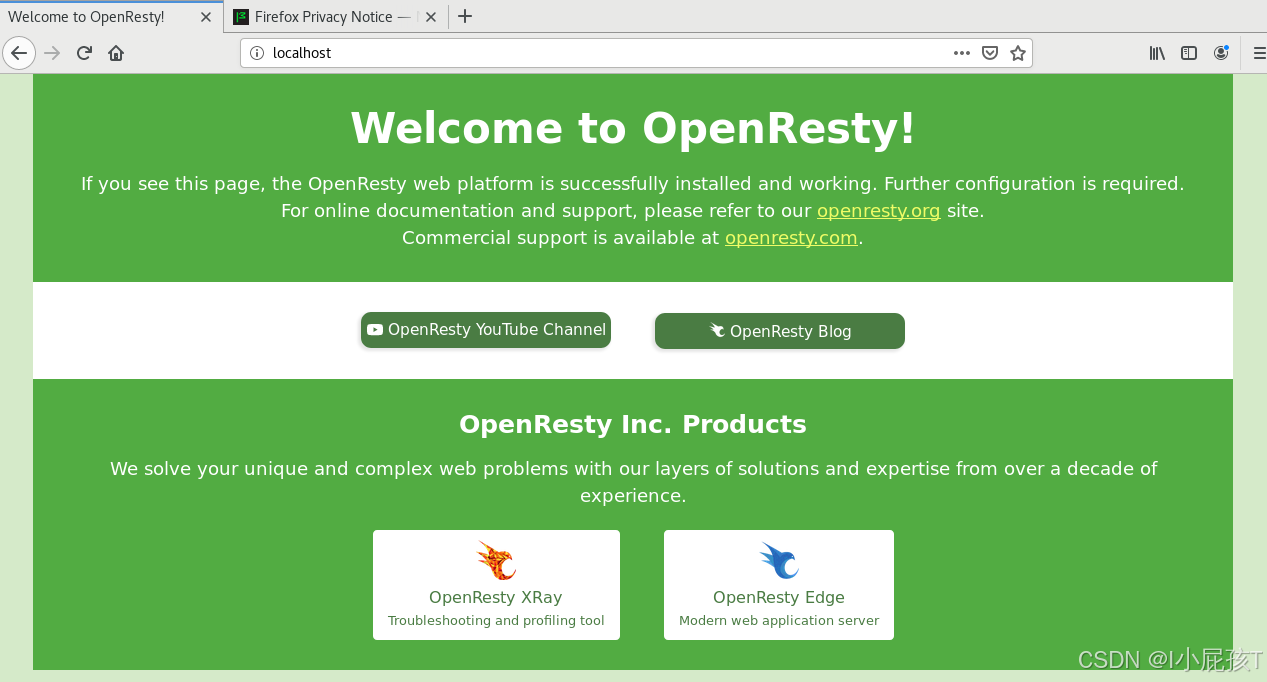Switch to Welcome to OpenResty! tab

(112, 17)
